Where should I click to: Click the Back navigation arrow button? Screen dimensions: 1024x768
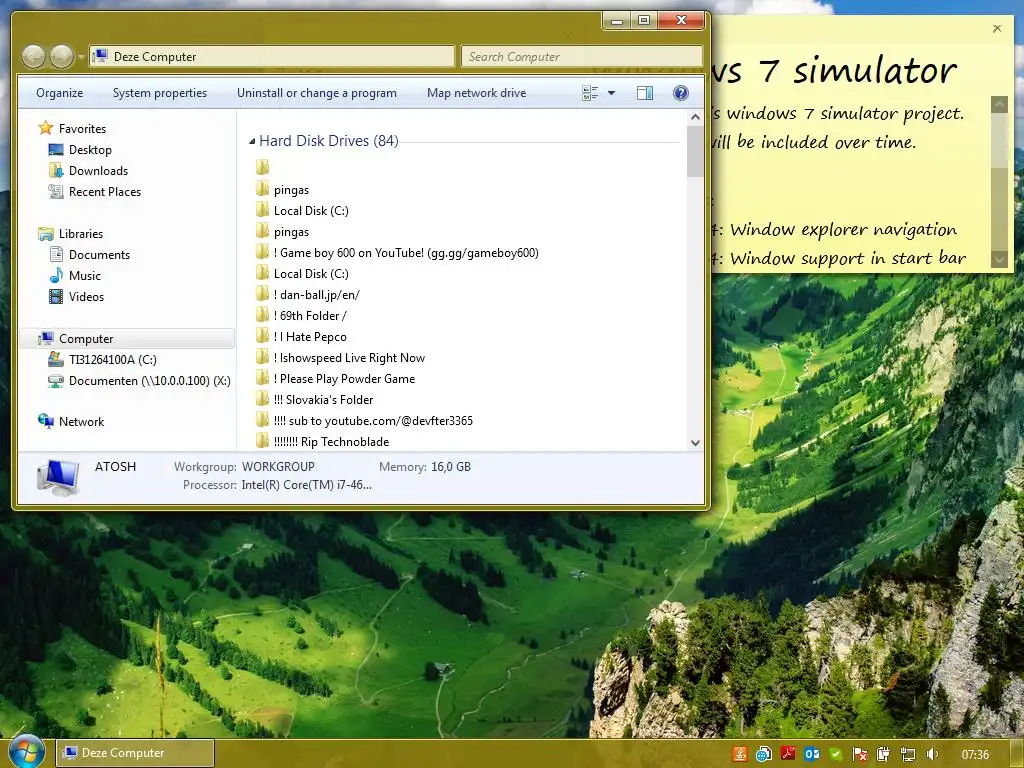pyautogui.click(x=33, y=57)
